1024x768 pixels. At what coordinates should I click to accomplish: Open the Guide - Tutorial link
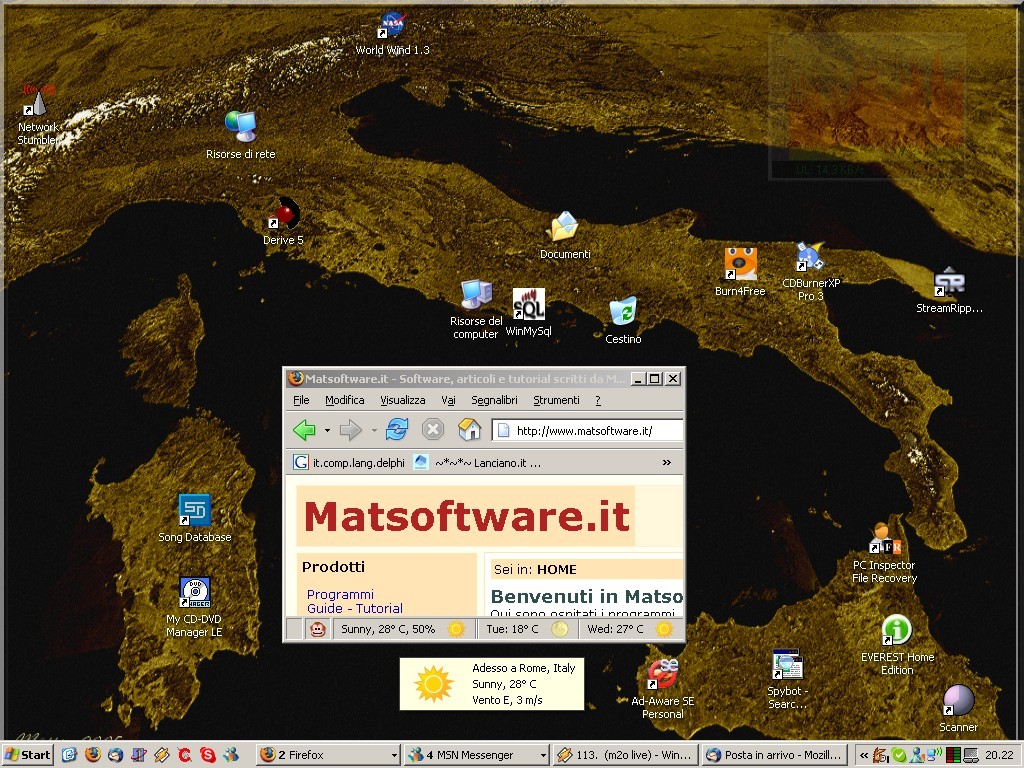tap(355, 608)
